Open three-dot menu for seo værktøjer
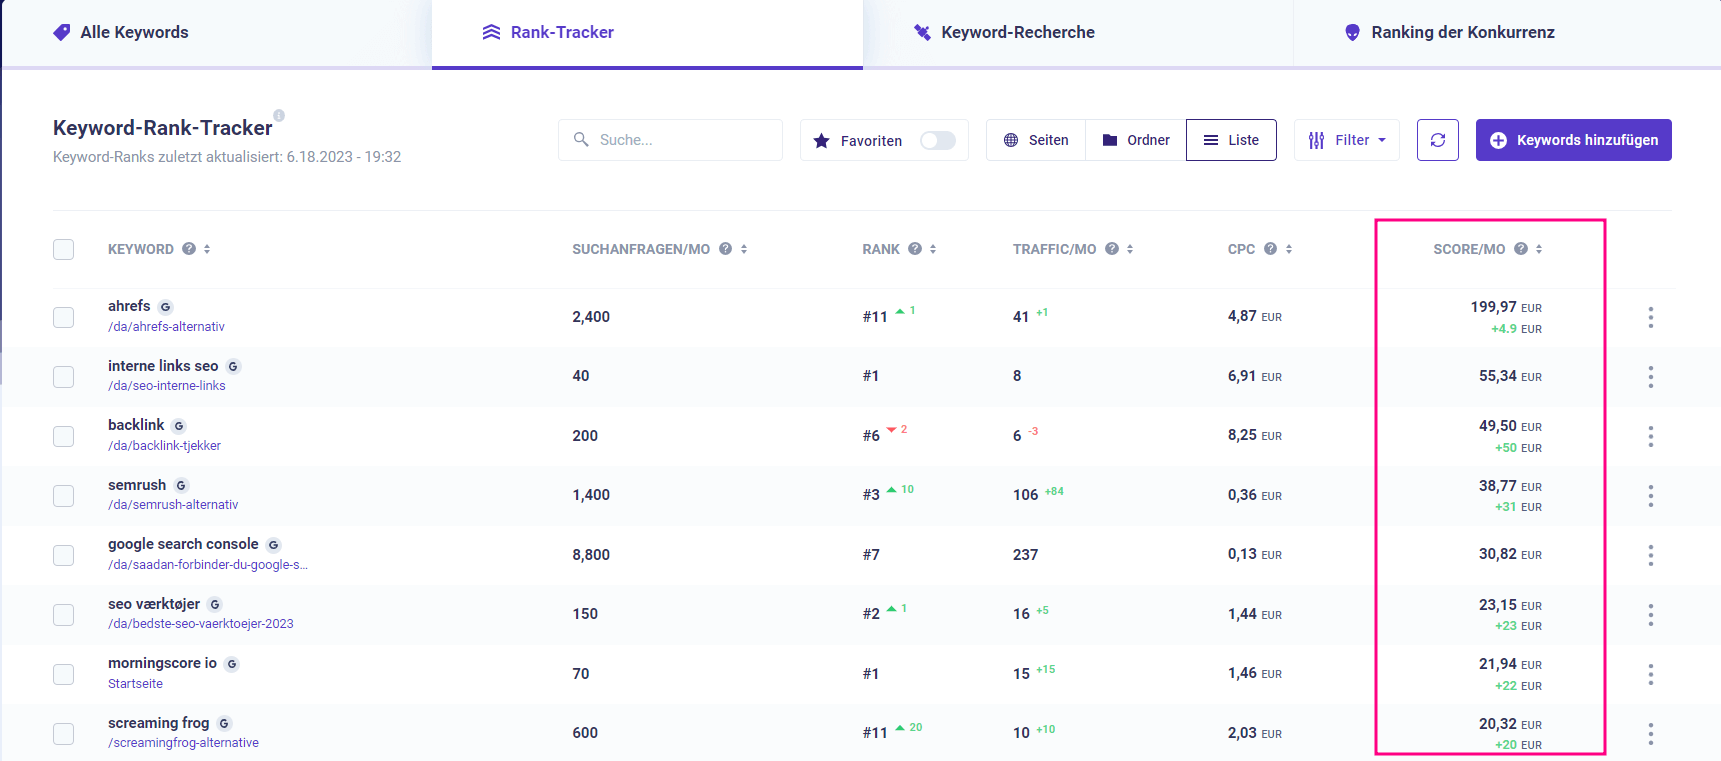The image size is (1721, 761). pyautogui.click(x=1650, y=615)
